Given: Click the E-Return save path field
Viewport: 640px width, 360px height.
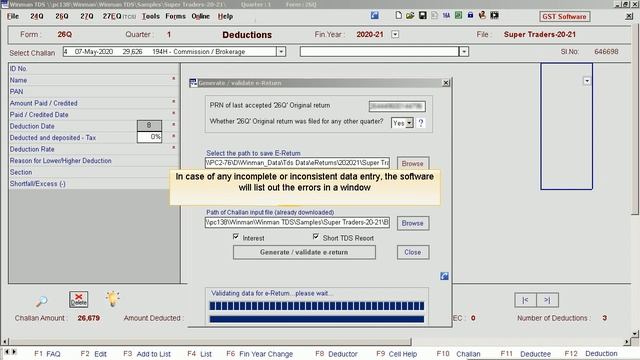Looking at the screenshot, I should coord(297,163).
